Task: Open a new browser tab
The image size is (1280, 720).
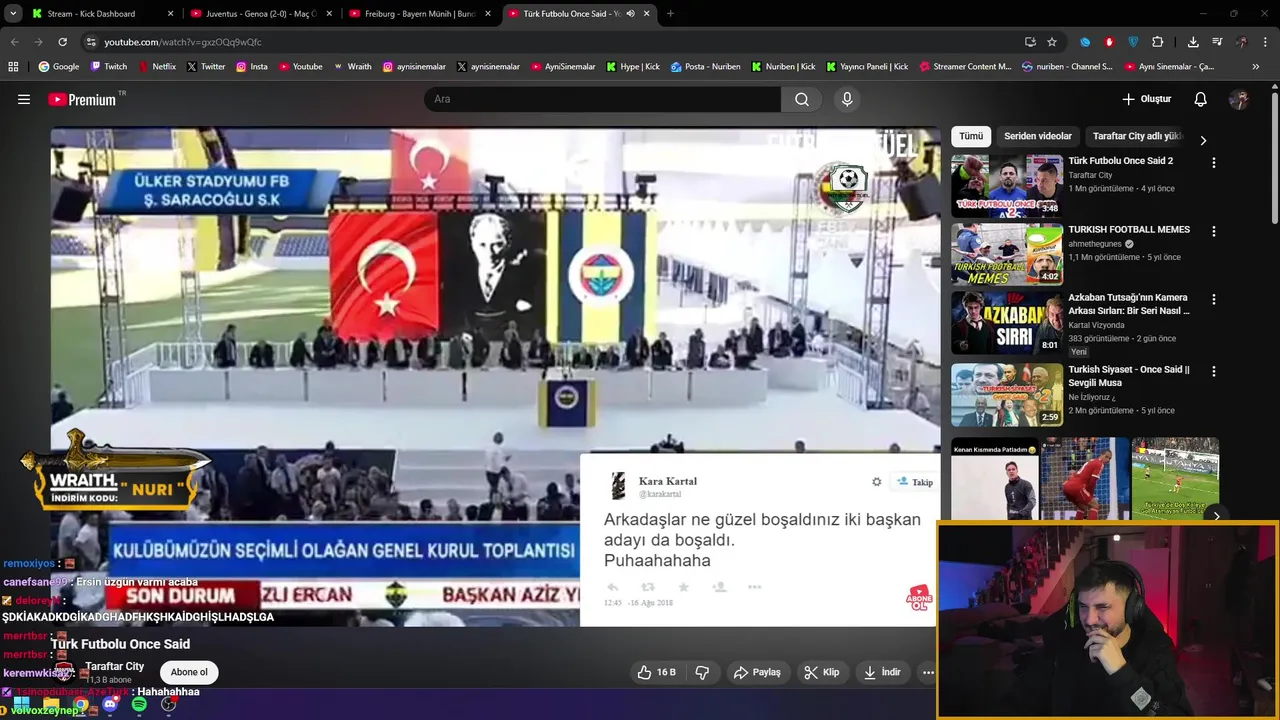Action: (x=670, y=14)
